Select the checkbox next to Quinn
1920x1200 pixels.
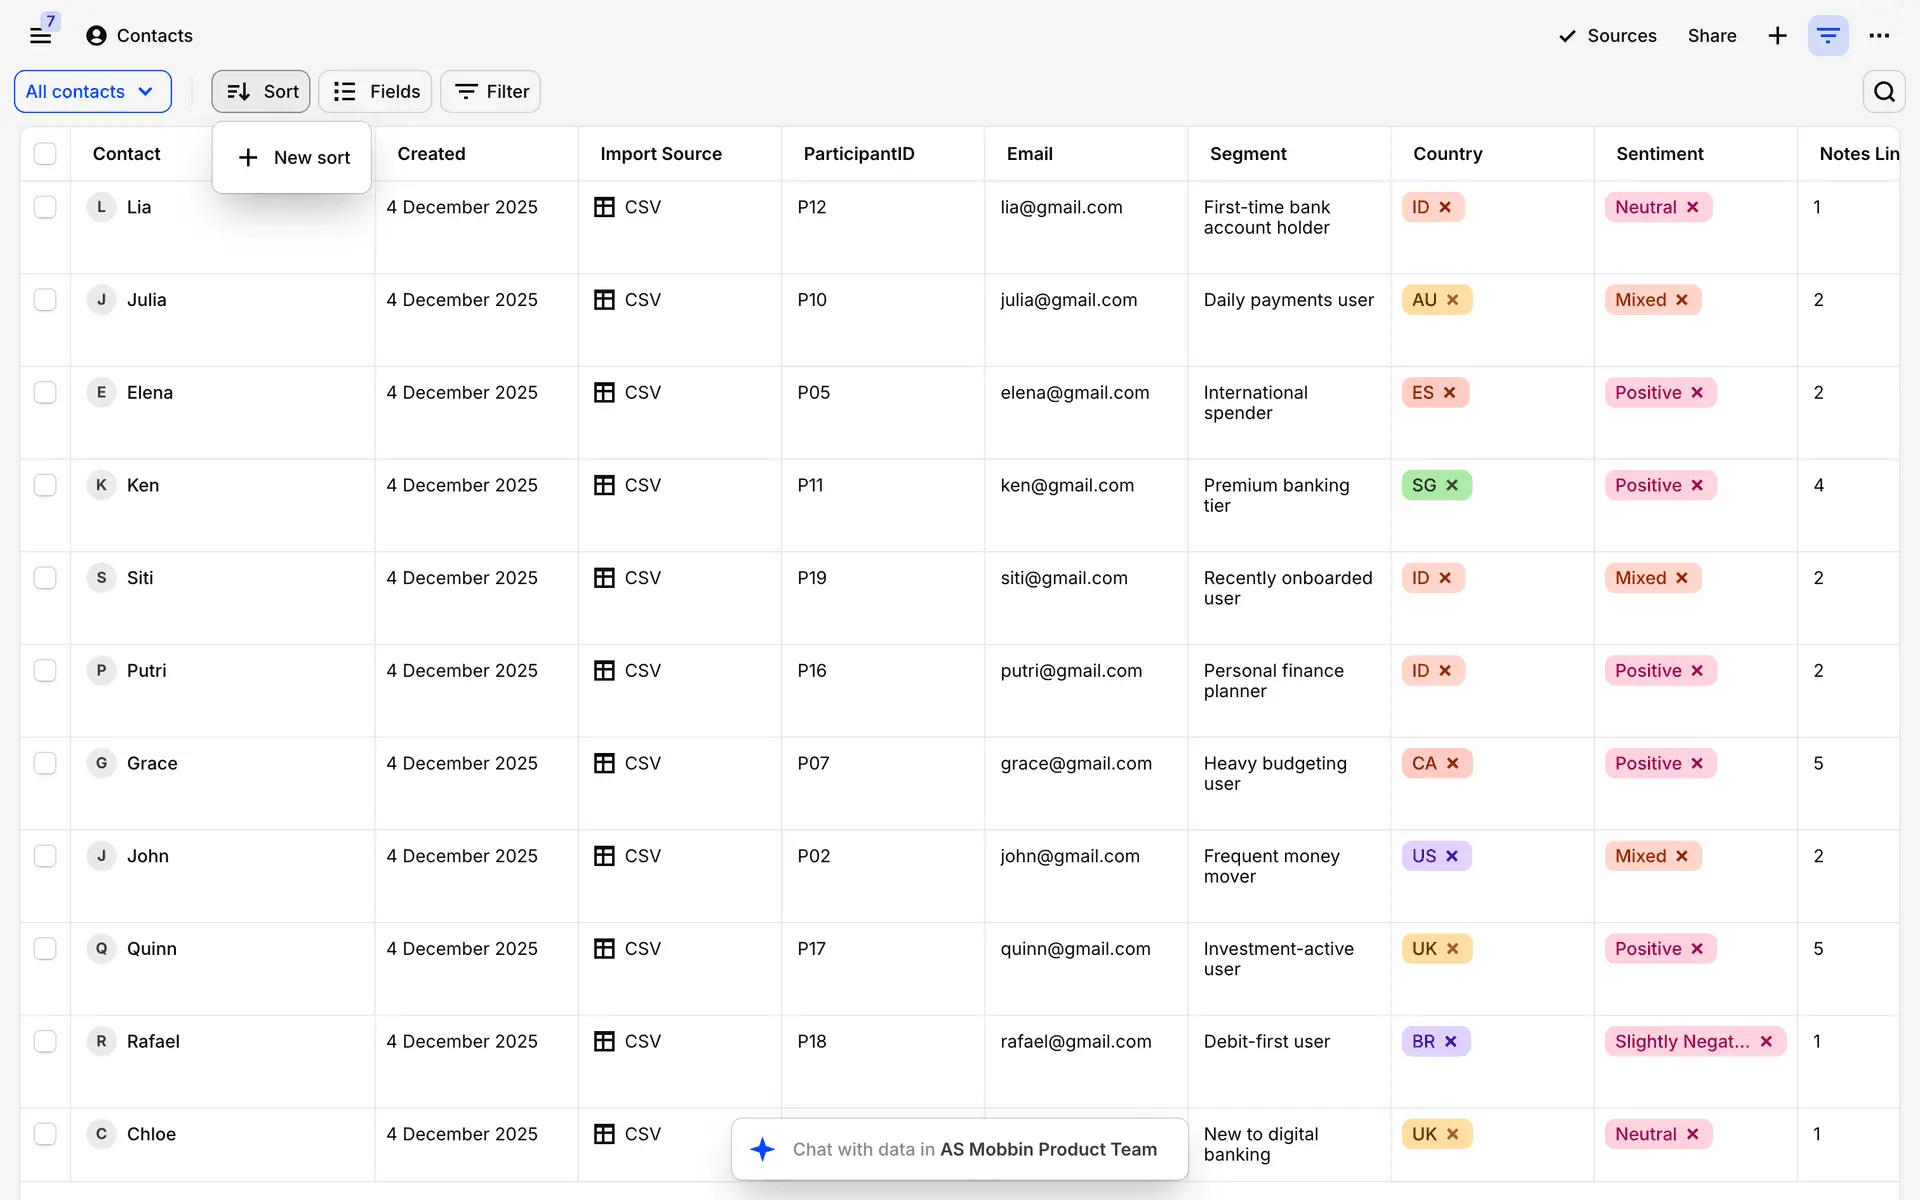45,949
